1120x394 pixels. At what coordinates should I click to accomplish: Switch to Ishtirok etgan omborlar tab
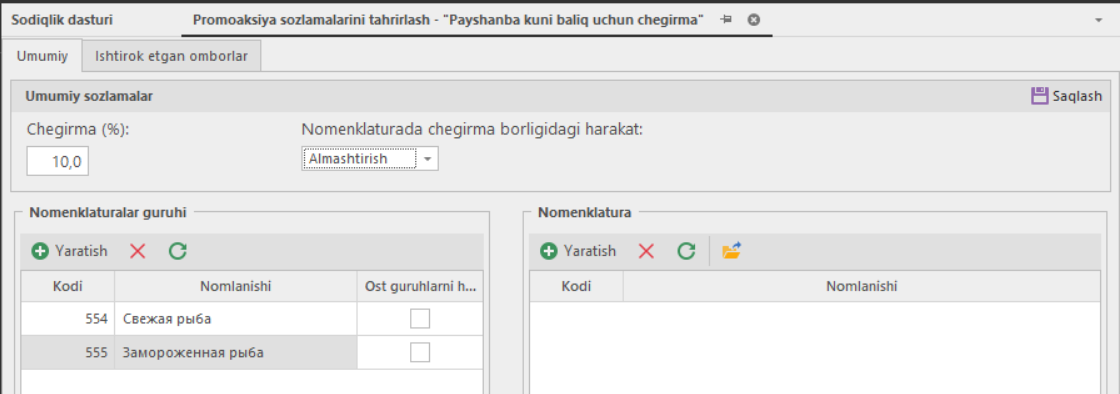171,56
